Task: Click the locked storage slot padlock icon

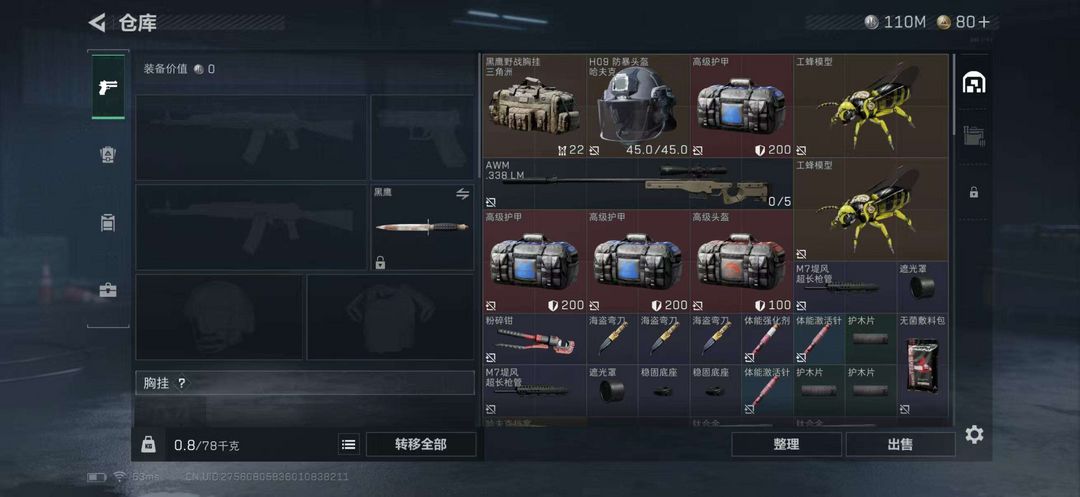Action: pos(973,193)
